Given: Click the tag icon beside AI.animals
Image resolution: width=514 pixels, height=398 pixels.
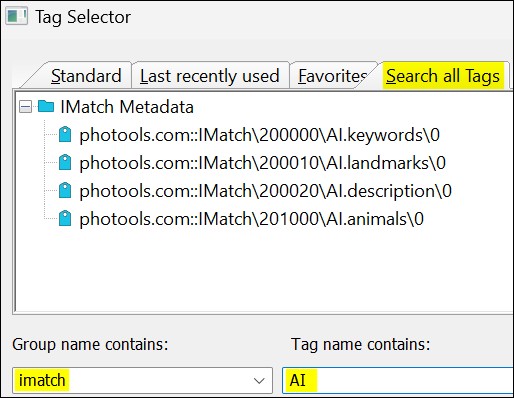Looking at the screenshot, I should pyautogui.click(x=65, y=219).
